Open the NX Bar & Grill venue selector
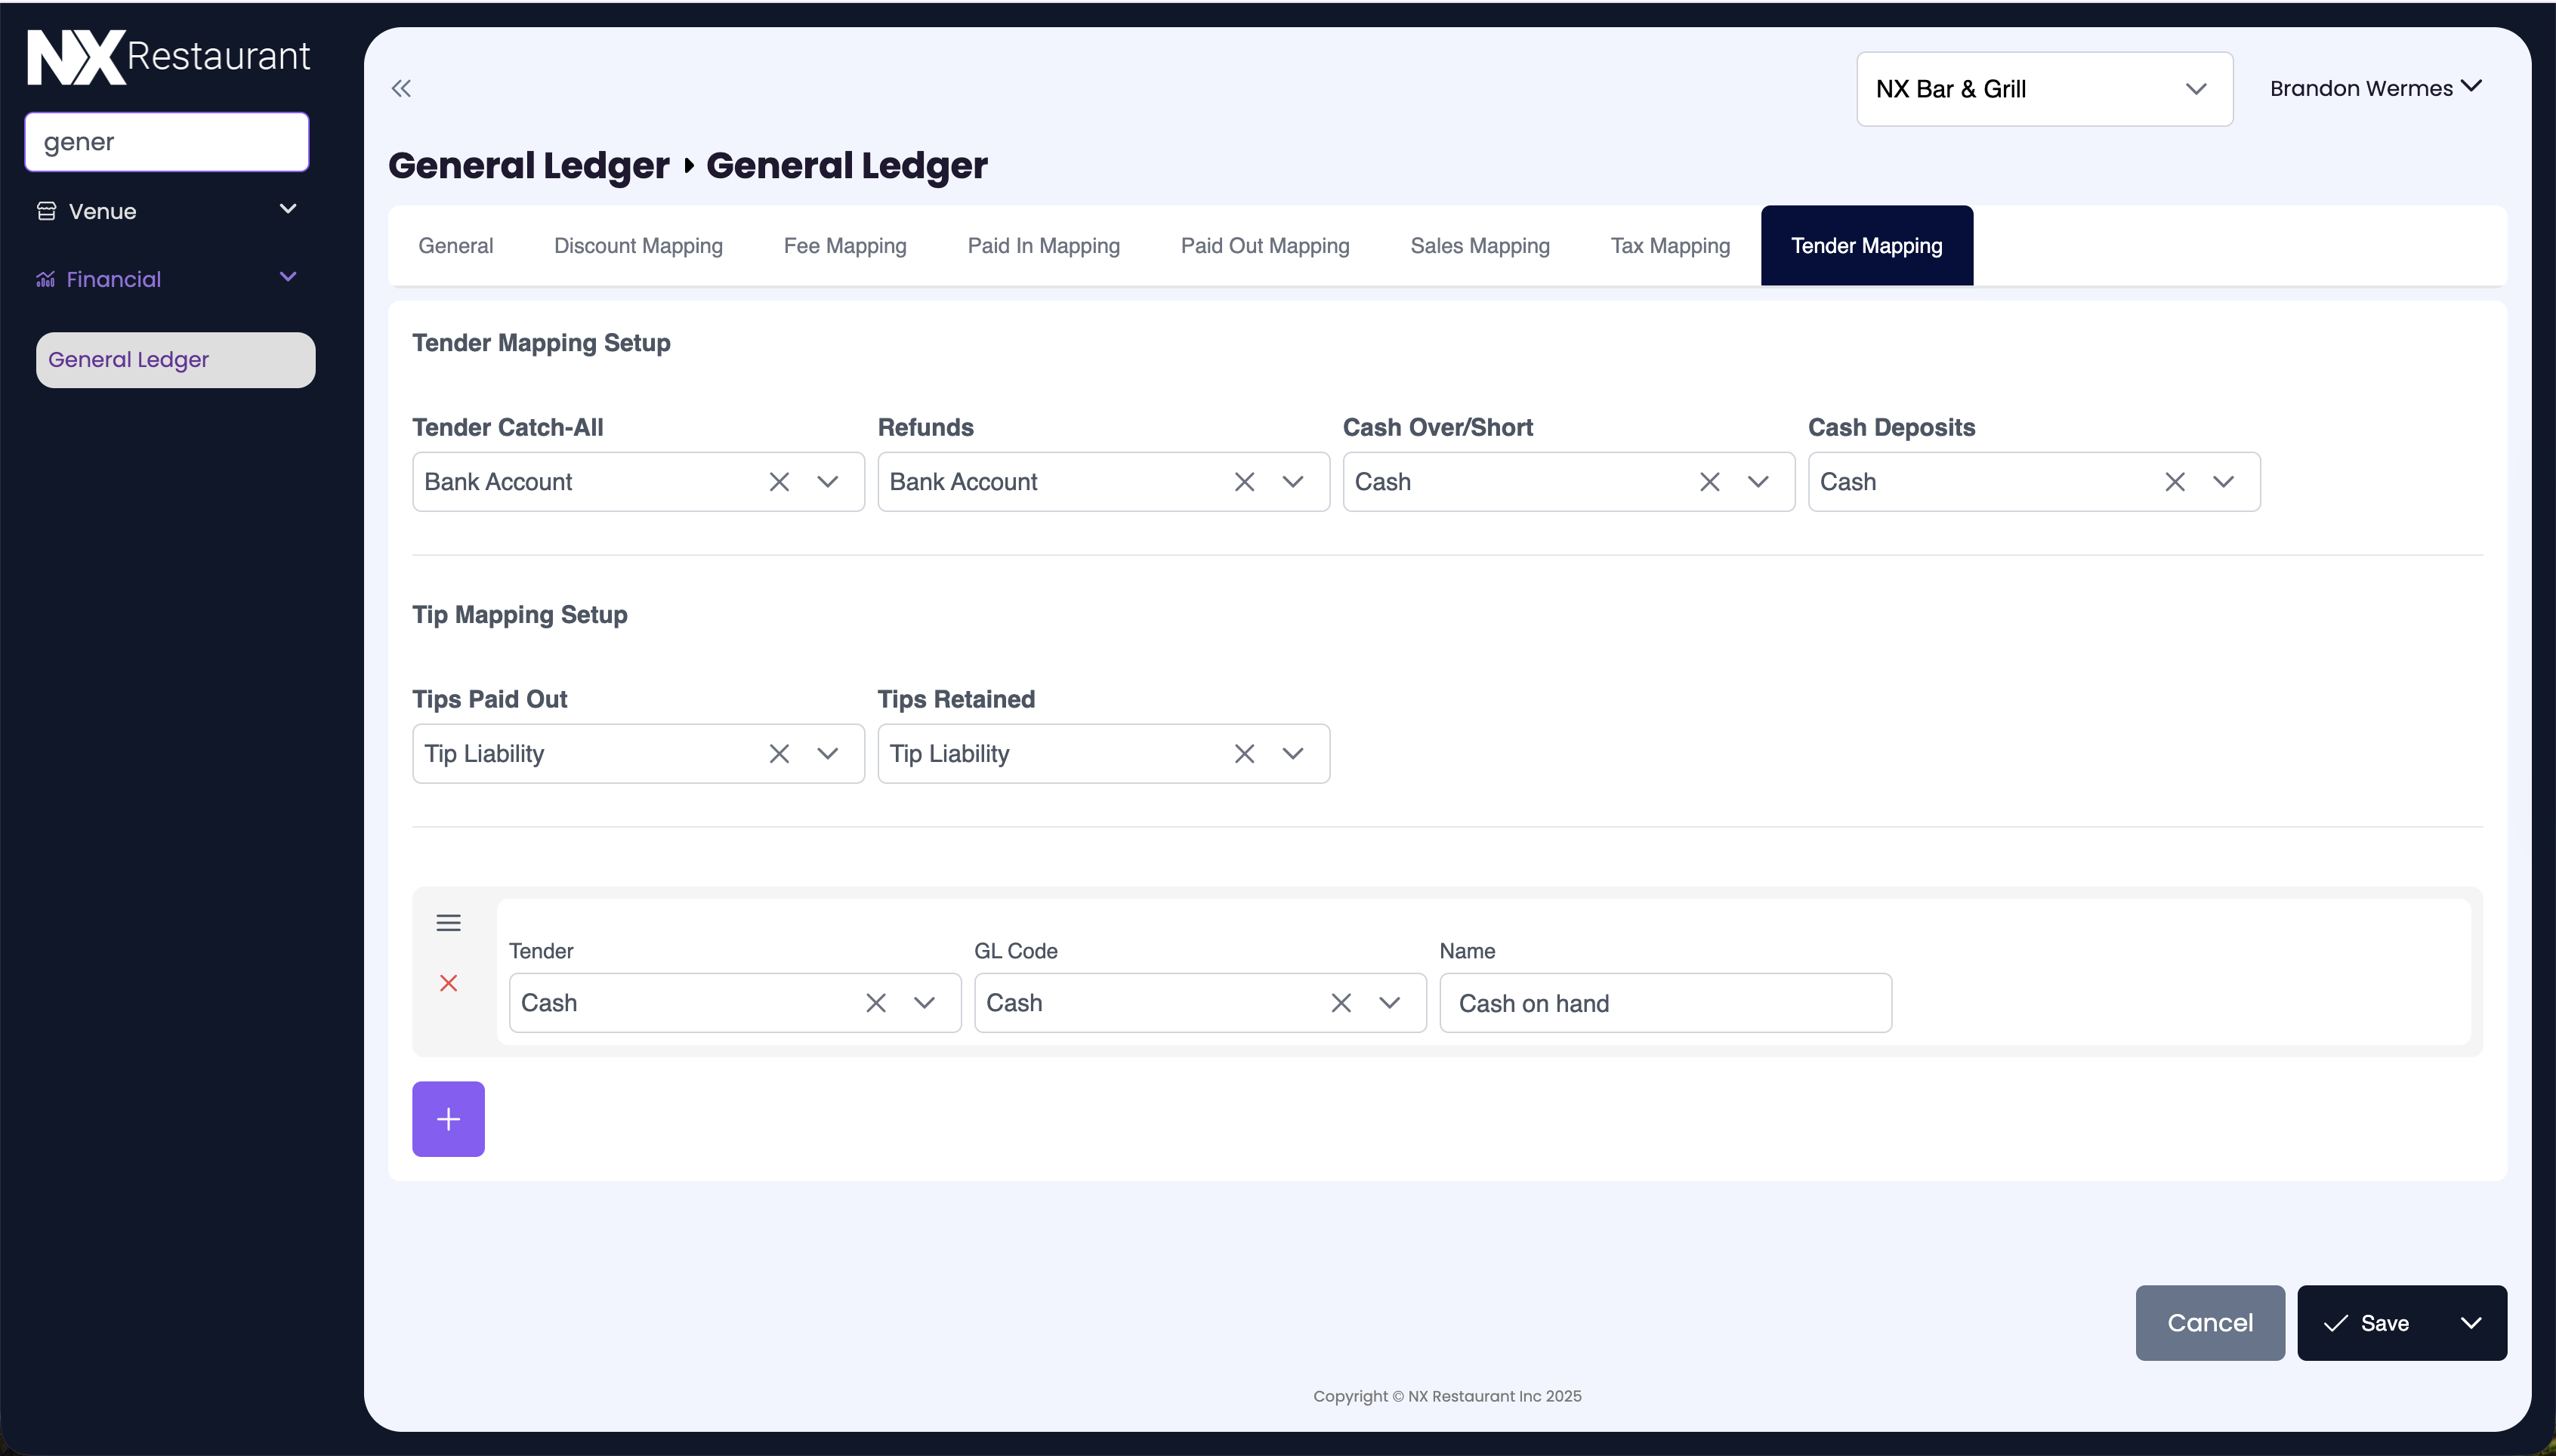This screenshot has width=2556, height=1456. point(2043,89)
